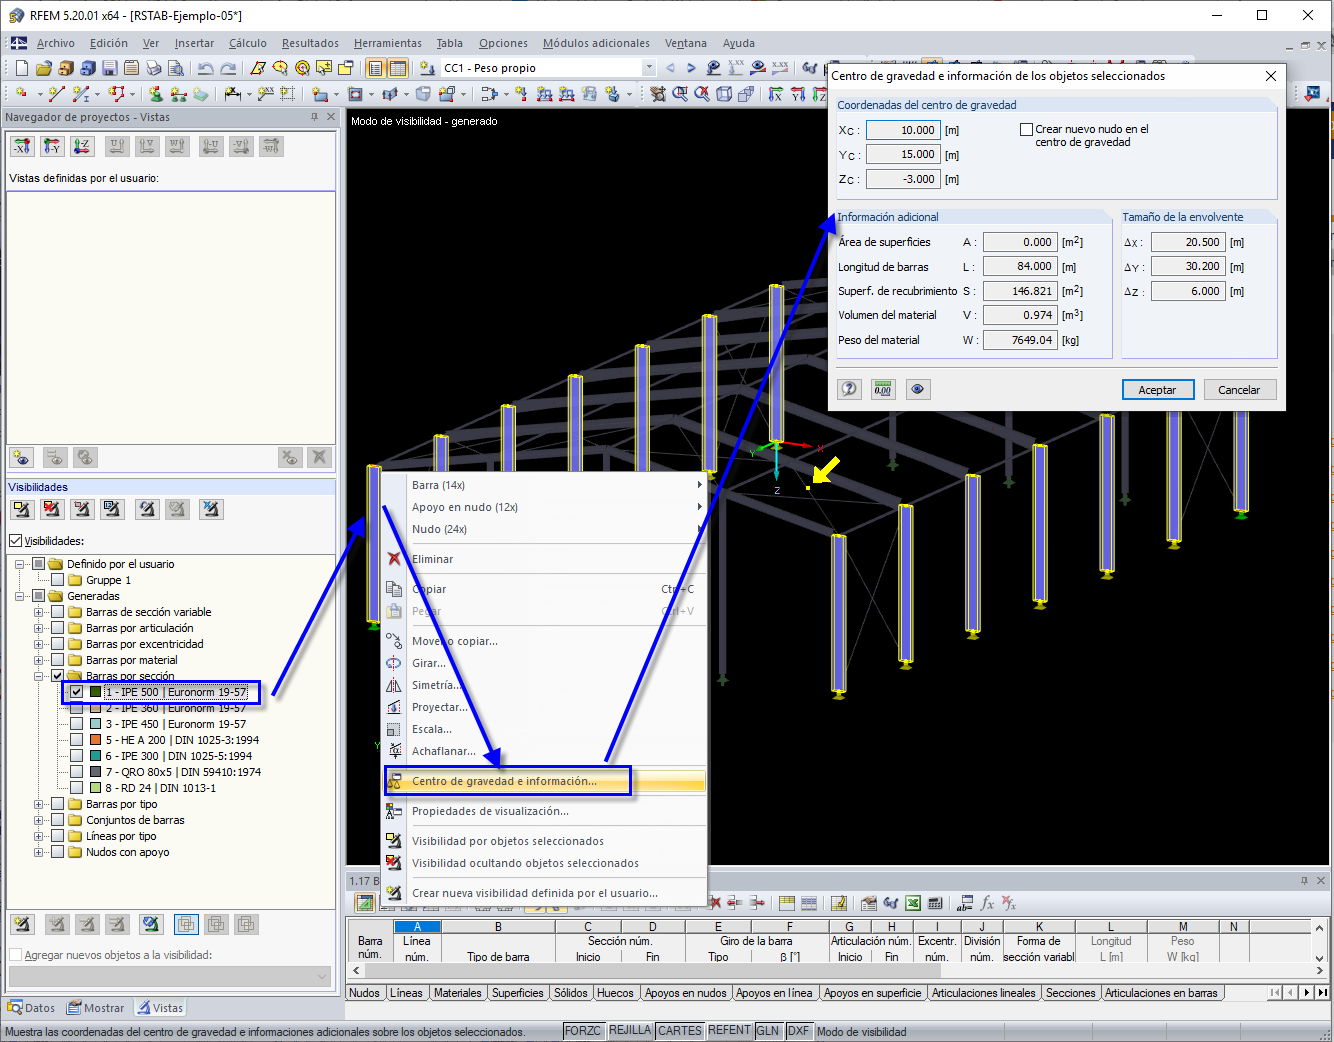Click the orange swatch for HE A 200
This screenshot has width=1334, height=1042.
(95, 740)
